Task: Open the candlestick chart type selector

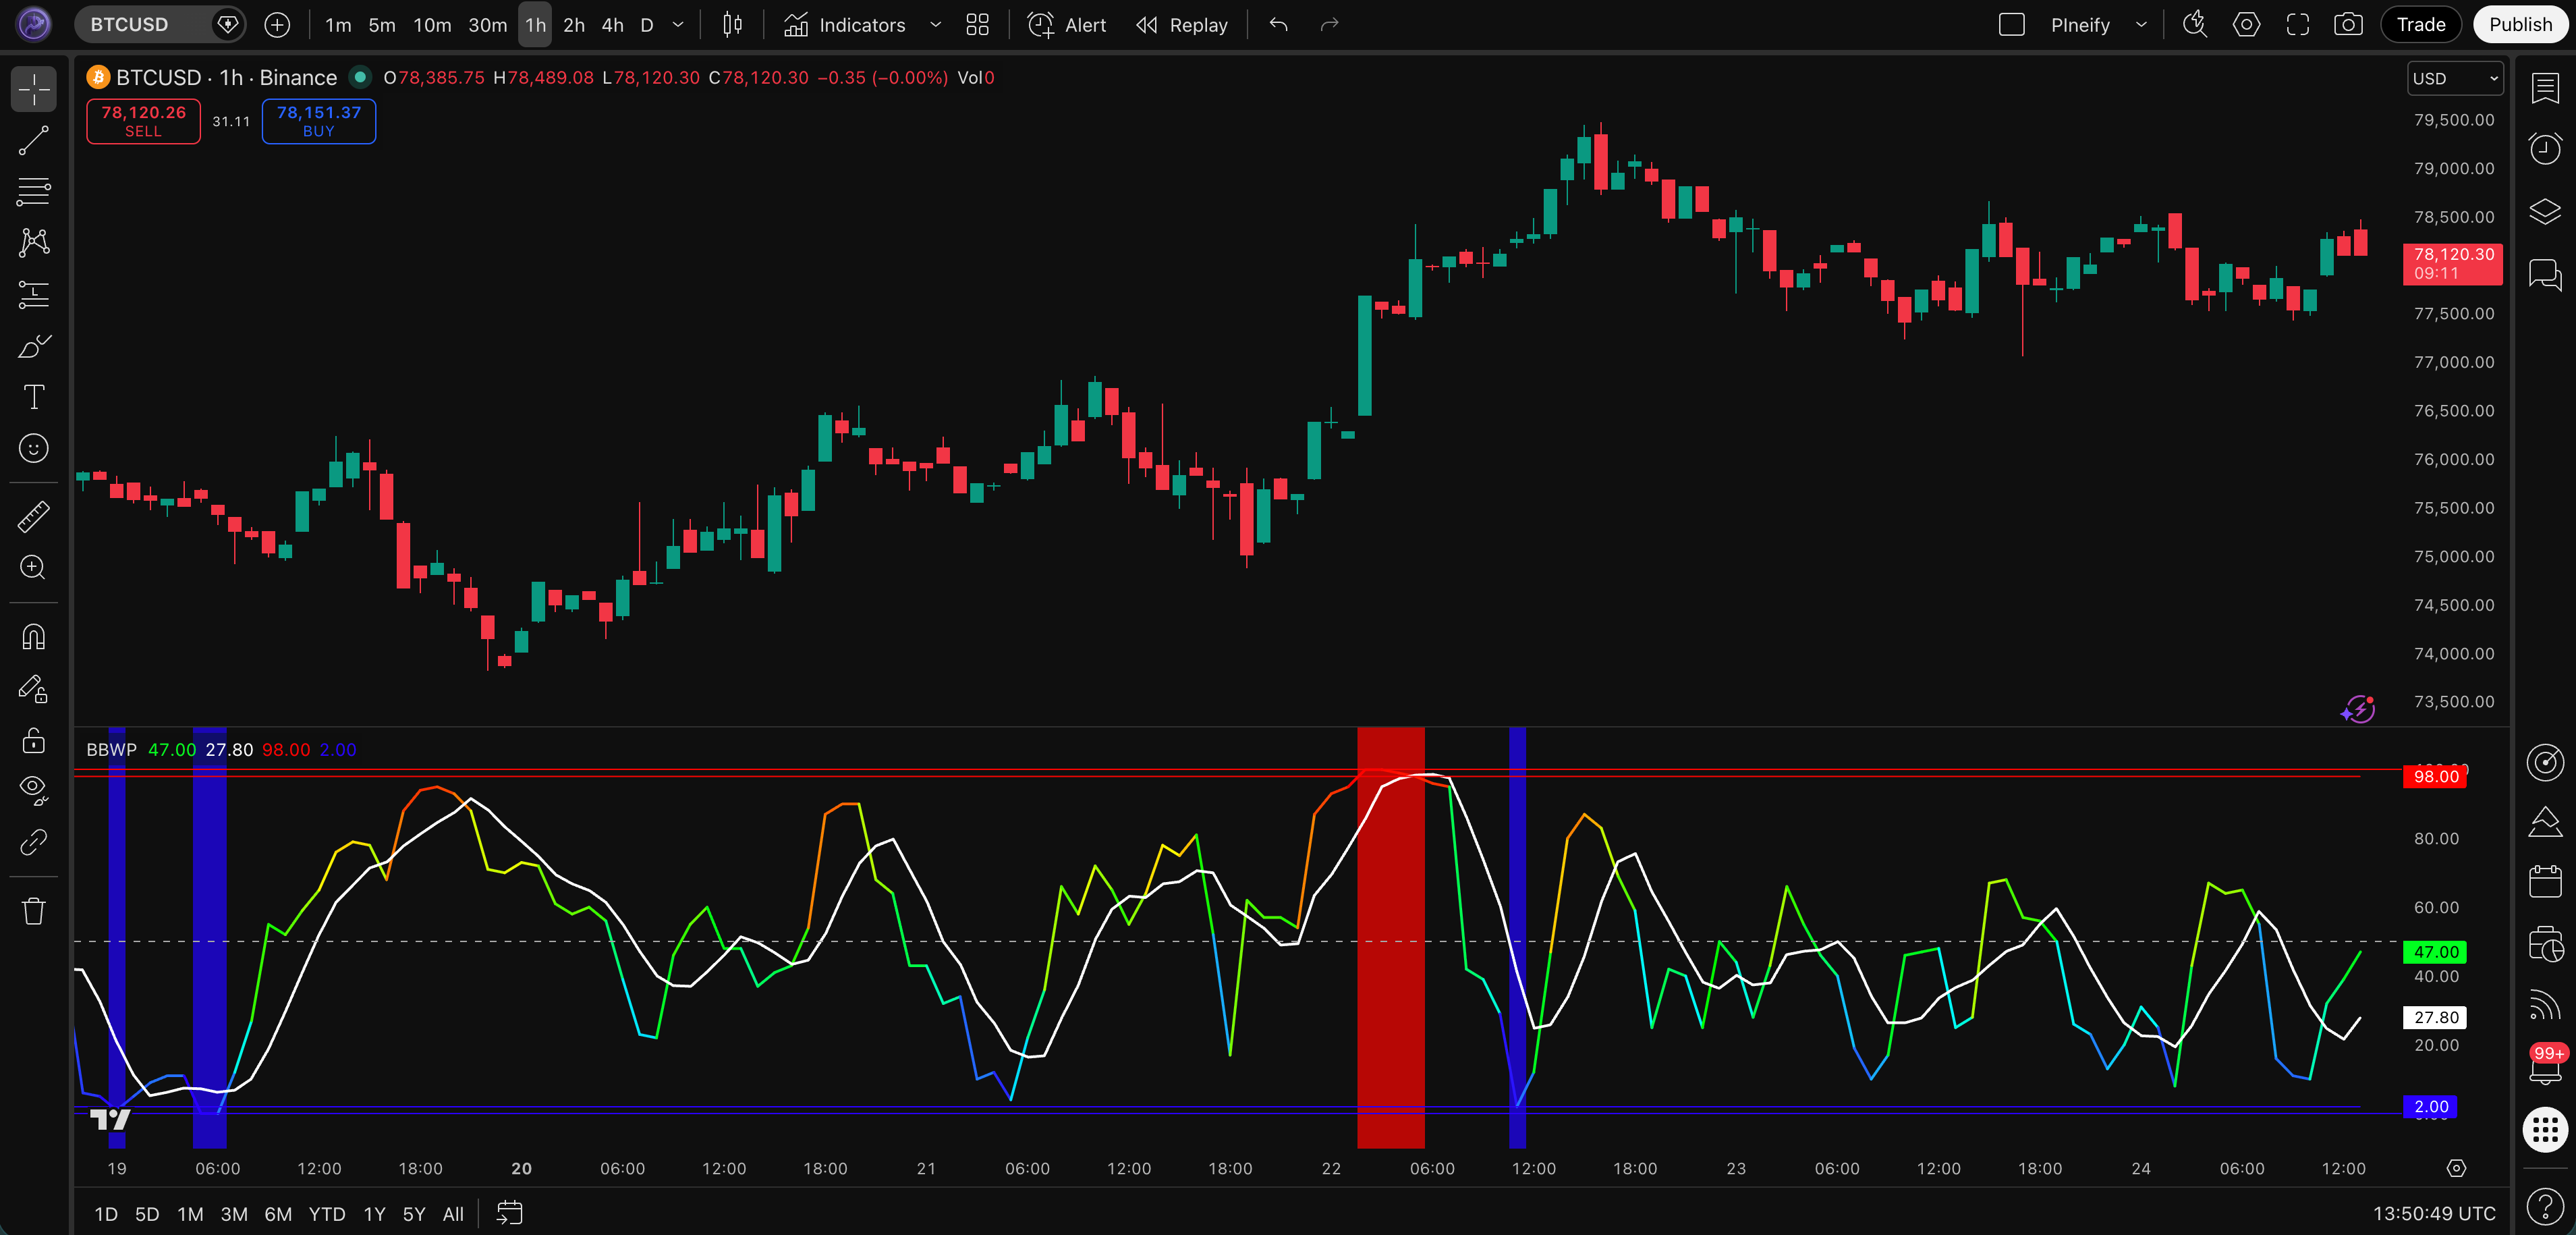Action: [732, 25]
